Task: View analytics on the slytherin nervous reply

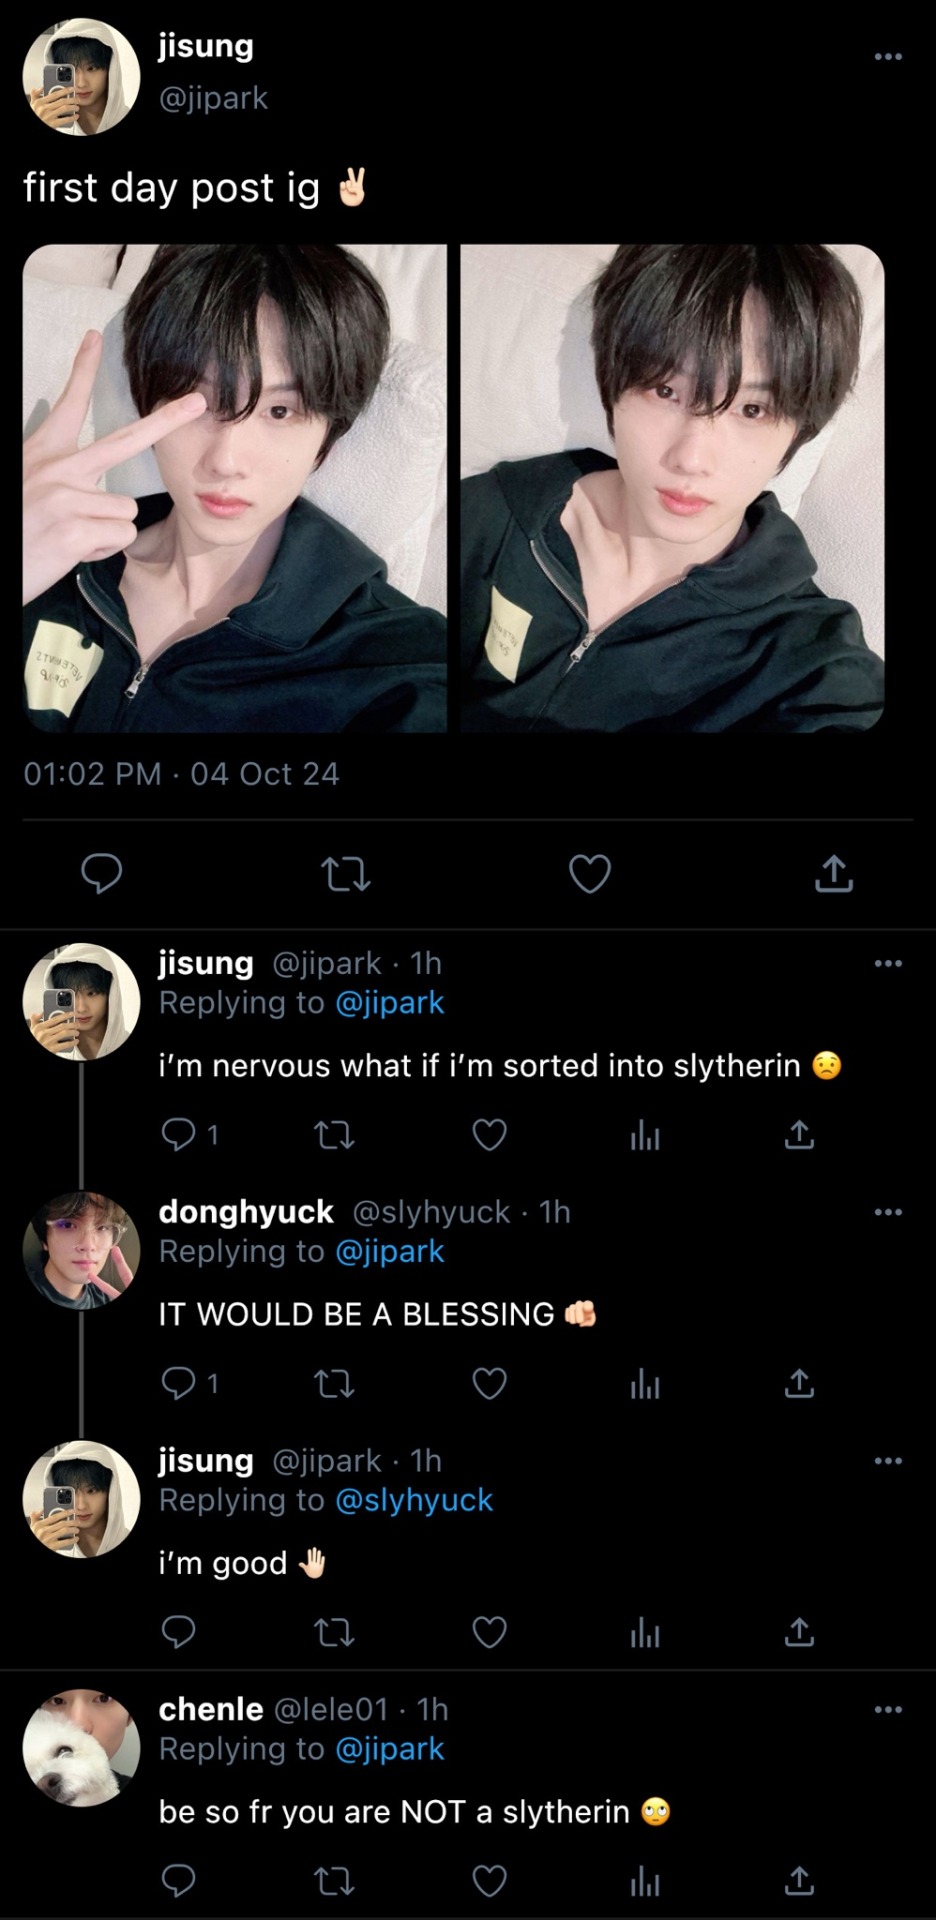Action: pos(645,1135)
